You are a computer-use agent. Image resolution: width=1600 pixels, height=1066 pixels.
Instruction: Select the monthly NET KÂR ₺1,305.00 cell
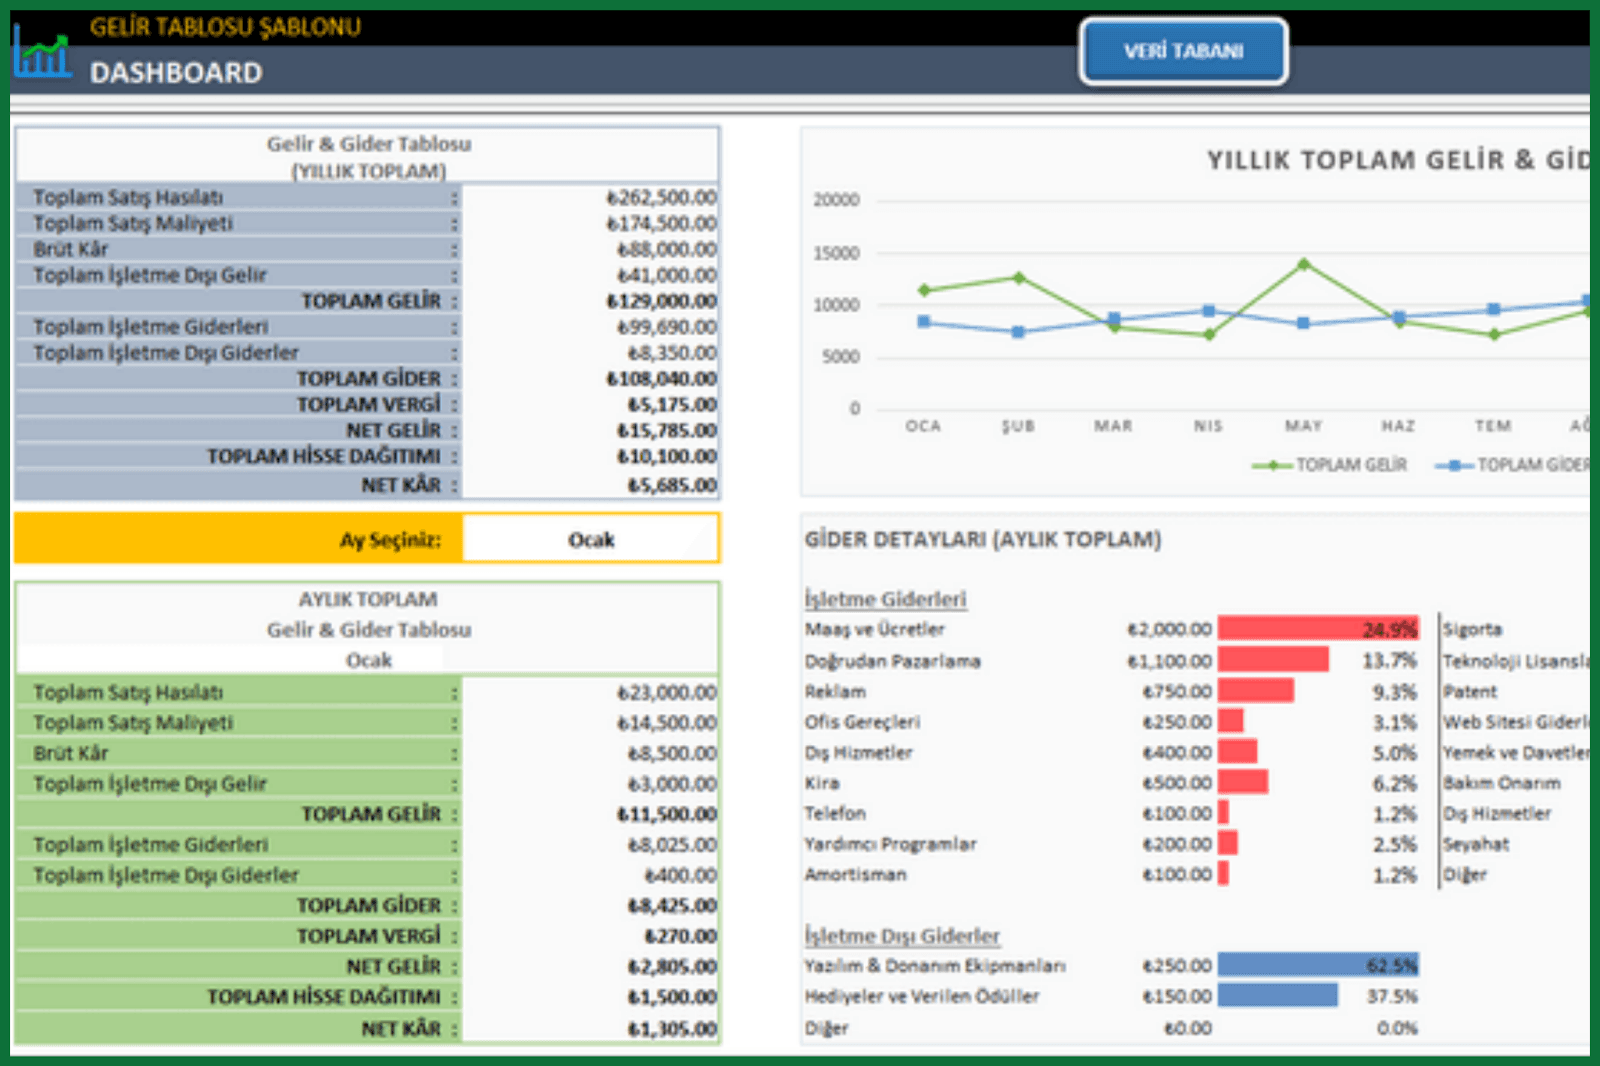[671, 1028]
